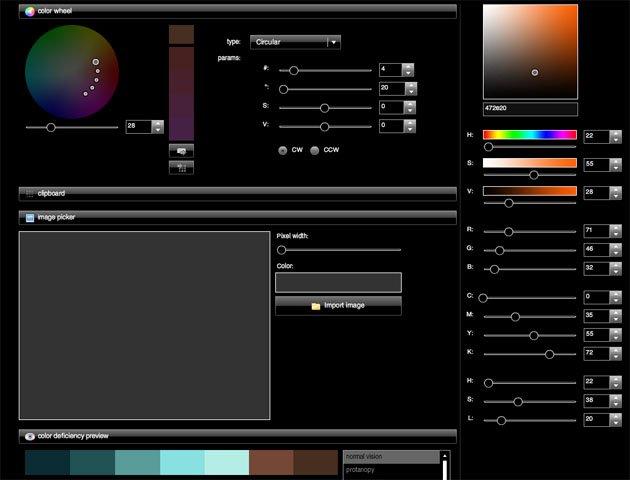The width and height of the screenshot is (630, 480).
Task: Click the lower icon button below the gradient strip
Action: click(x=181, y=167)
